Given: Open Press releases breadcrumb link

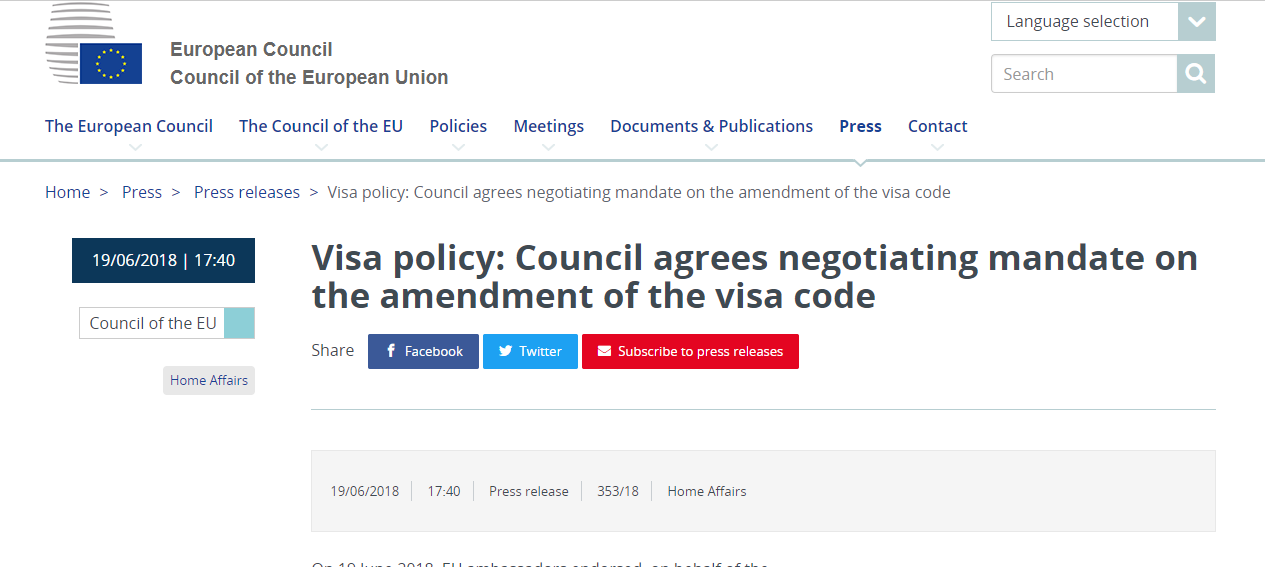Looking at the screenshot, I should click(247, 192).
